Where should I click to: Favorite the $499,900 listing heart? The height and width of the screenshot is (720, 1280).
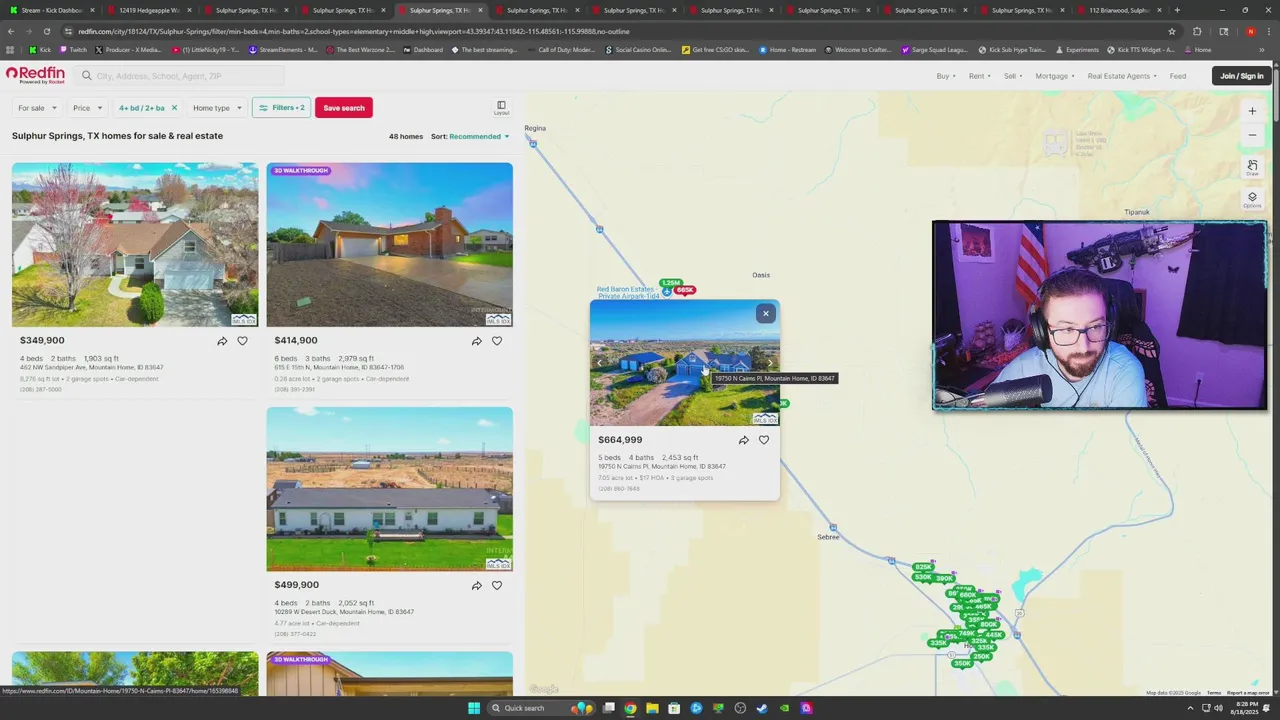pyautogui.click(x=497, y=586)
